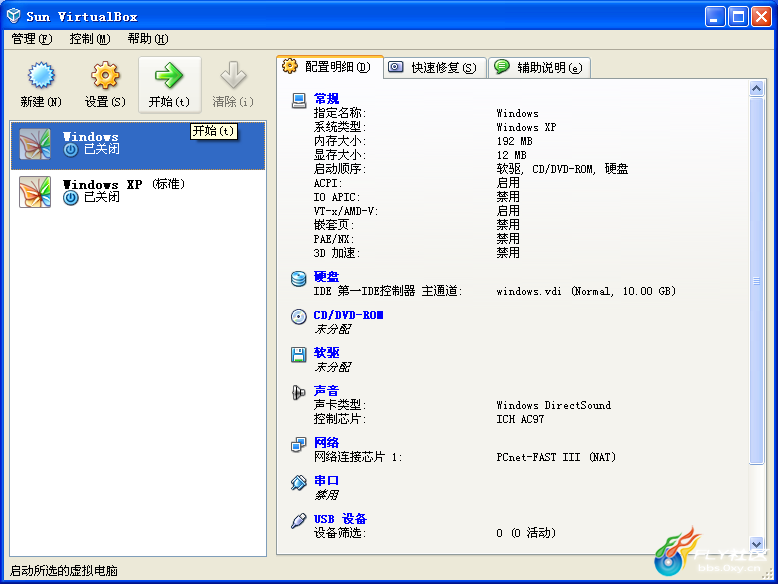
Task: Click the VirtualBox cube title bar icon
Action: [14, 16]
